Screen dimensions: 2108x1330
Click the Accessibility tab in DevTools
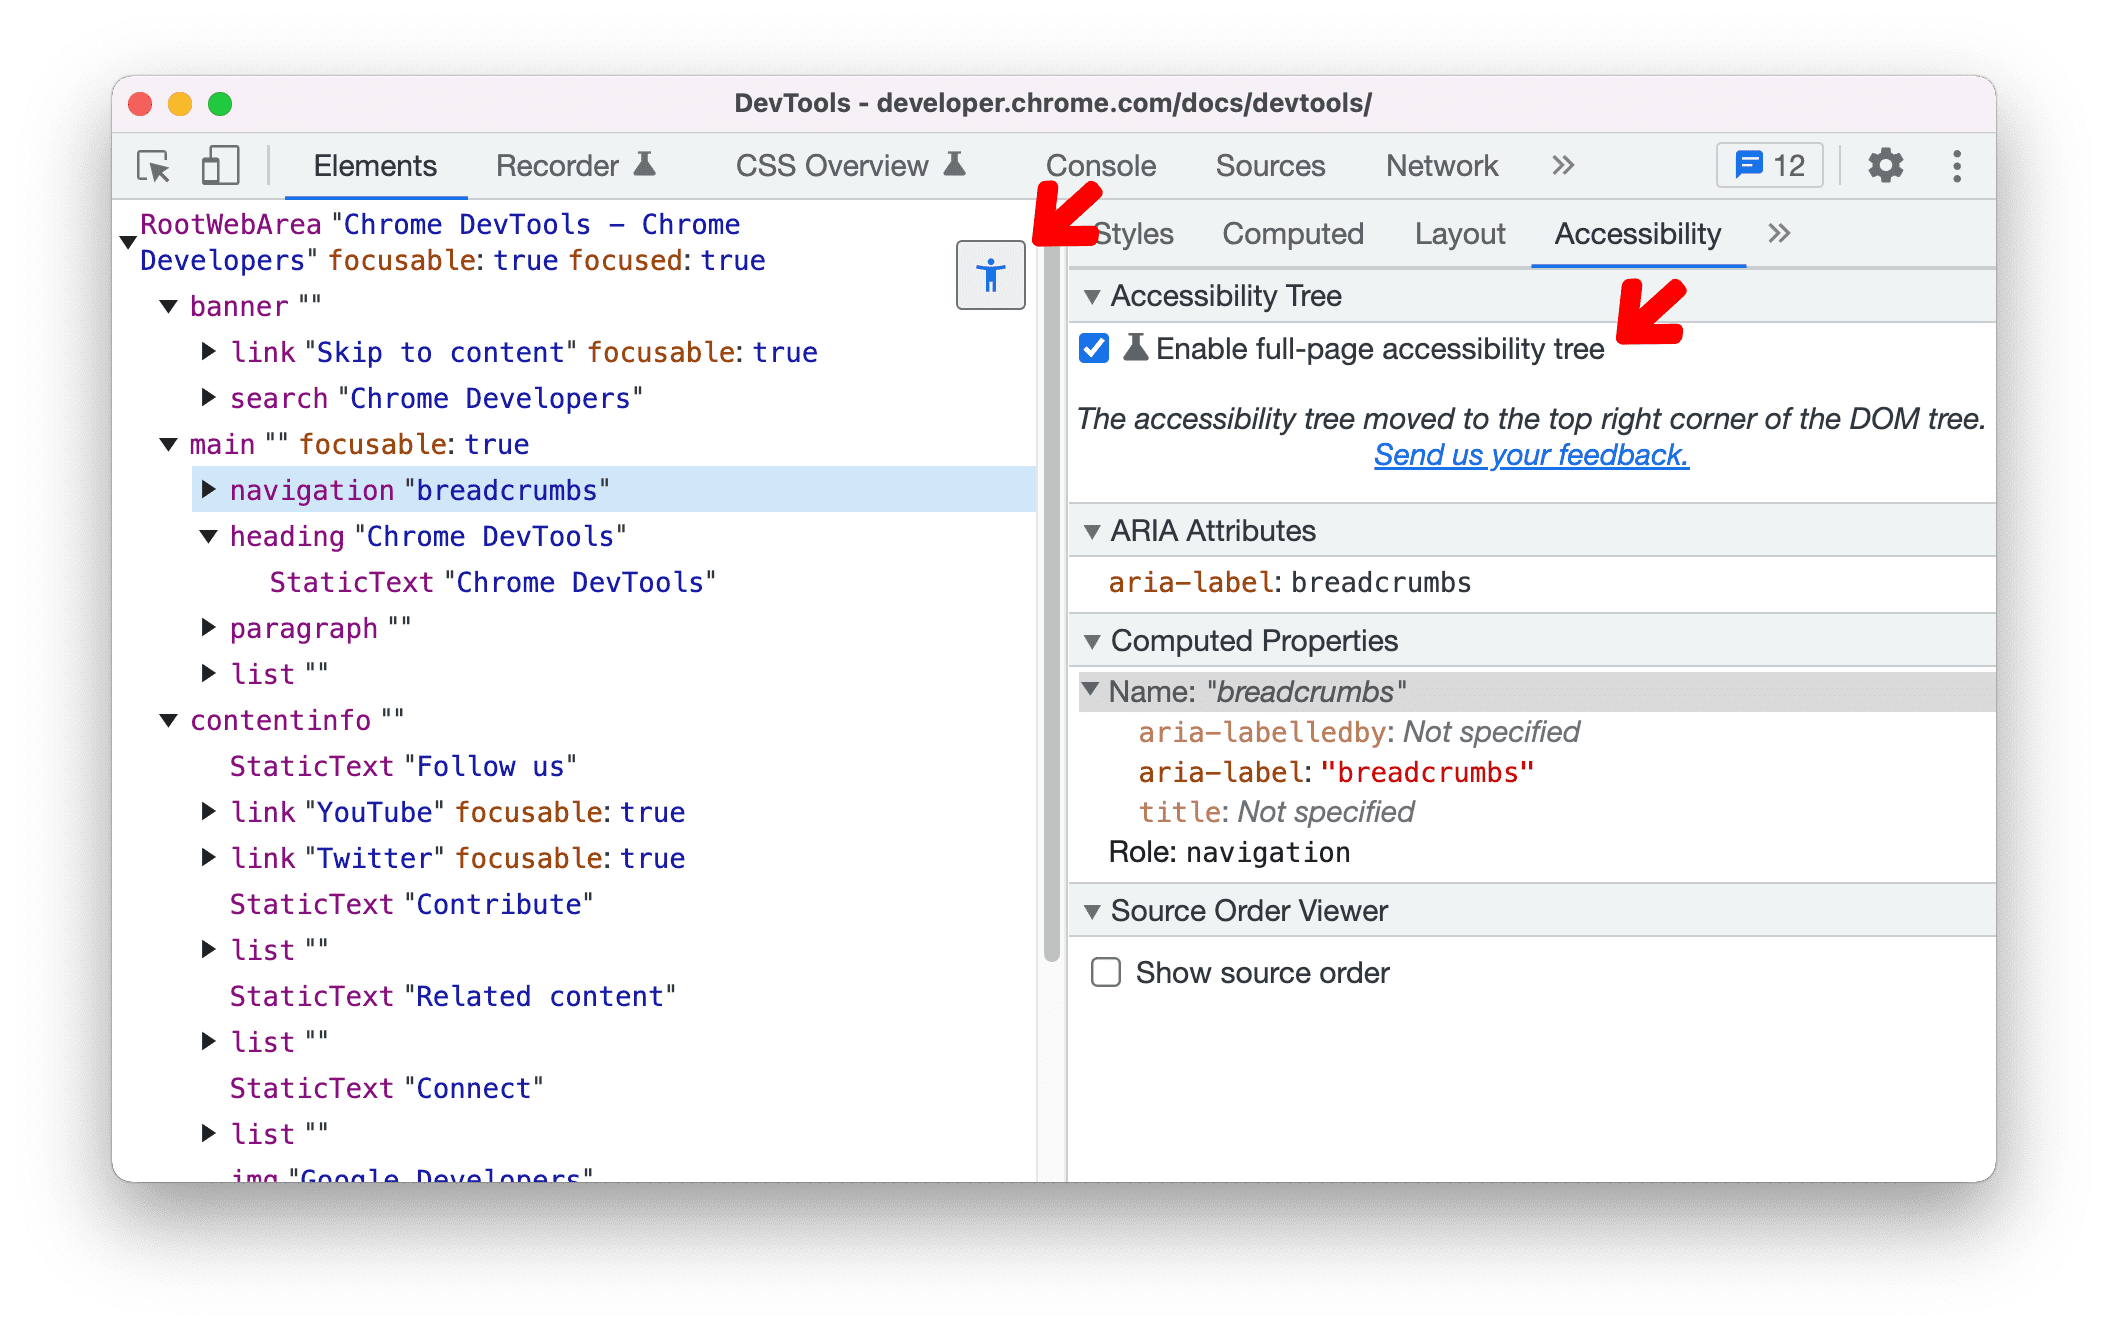1638,234
